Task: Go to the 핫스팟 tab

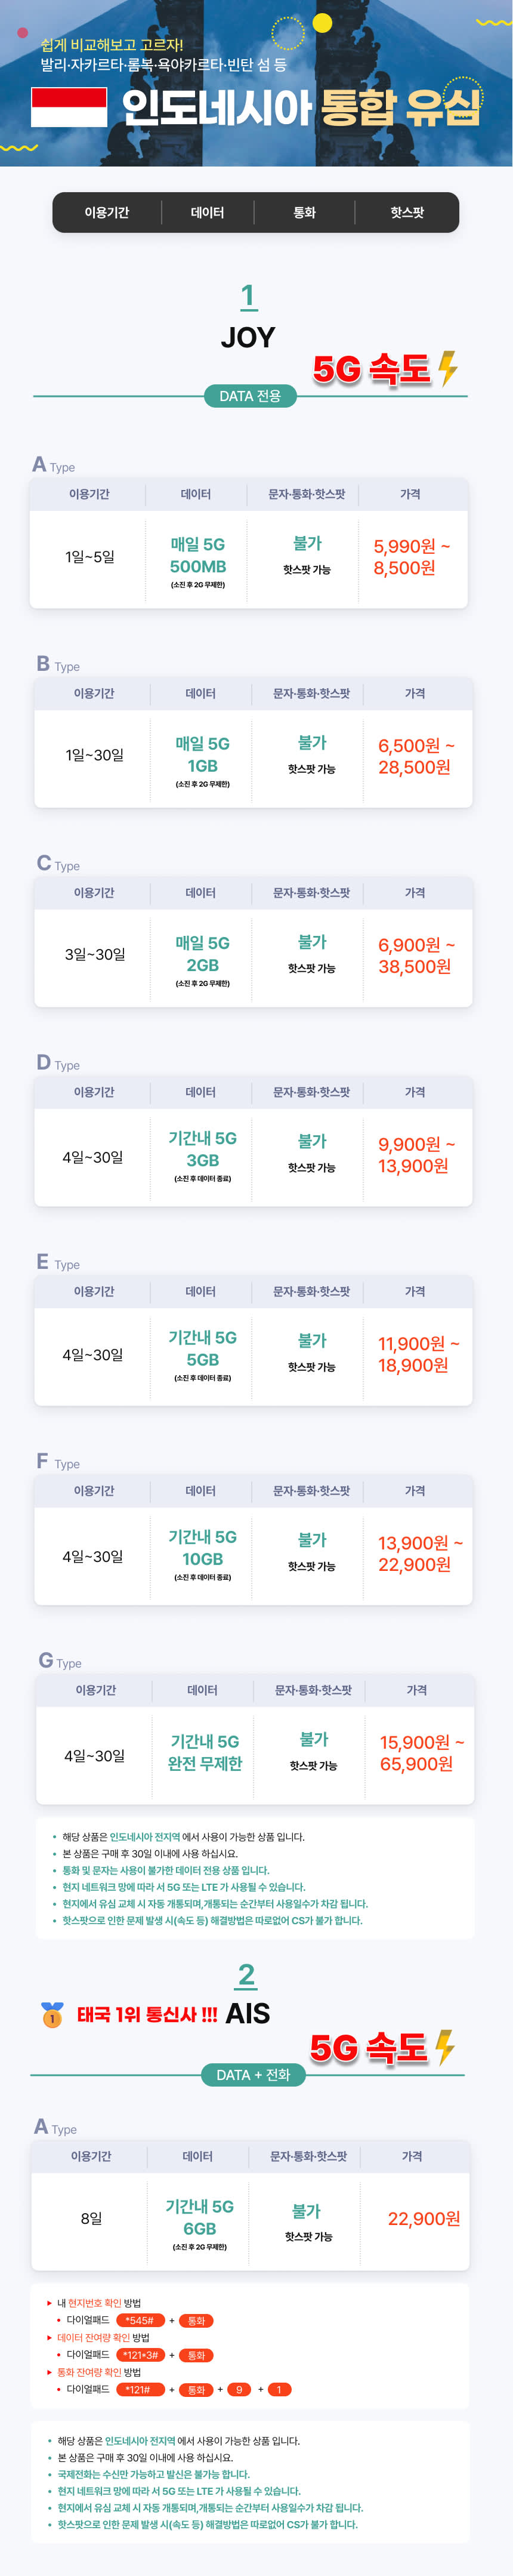Action: [x=407, y=212]
